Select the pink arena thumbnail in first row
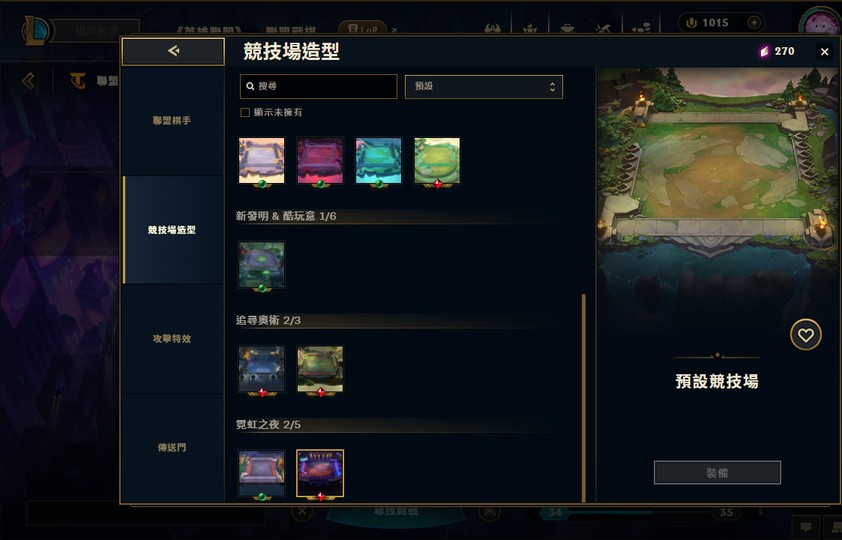 320,160
